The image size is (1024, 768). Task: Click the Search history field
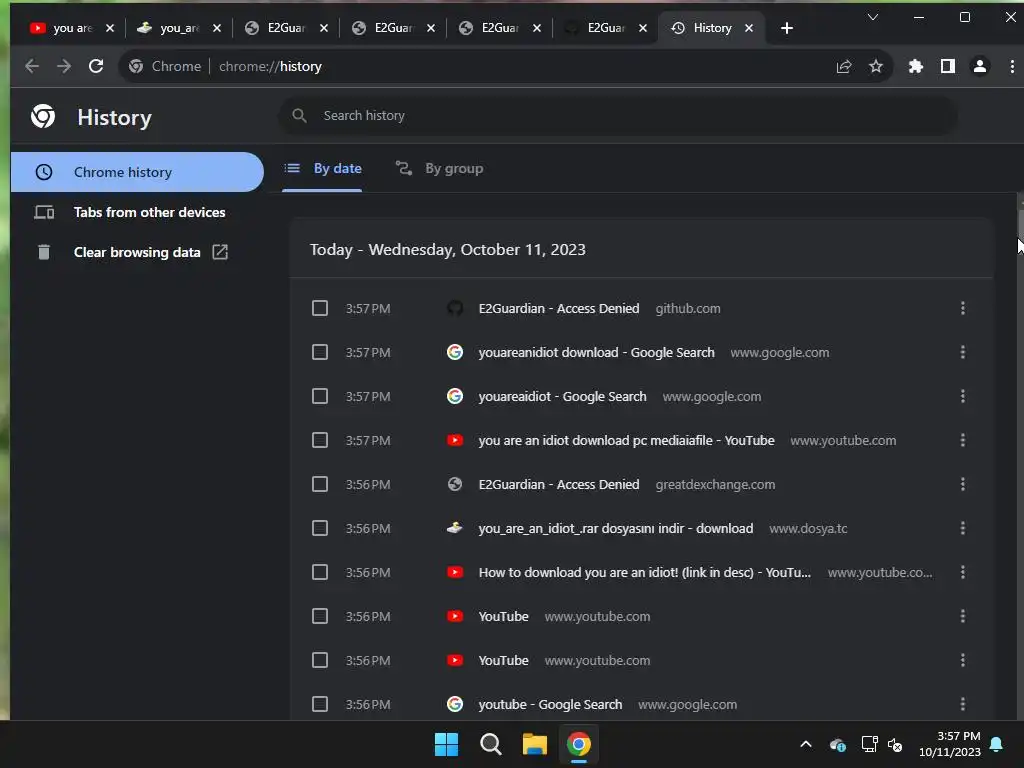(x=618, y=116)
